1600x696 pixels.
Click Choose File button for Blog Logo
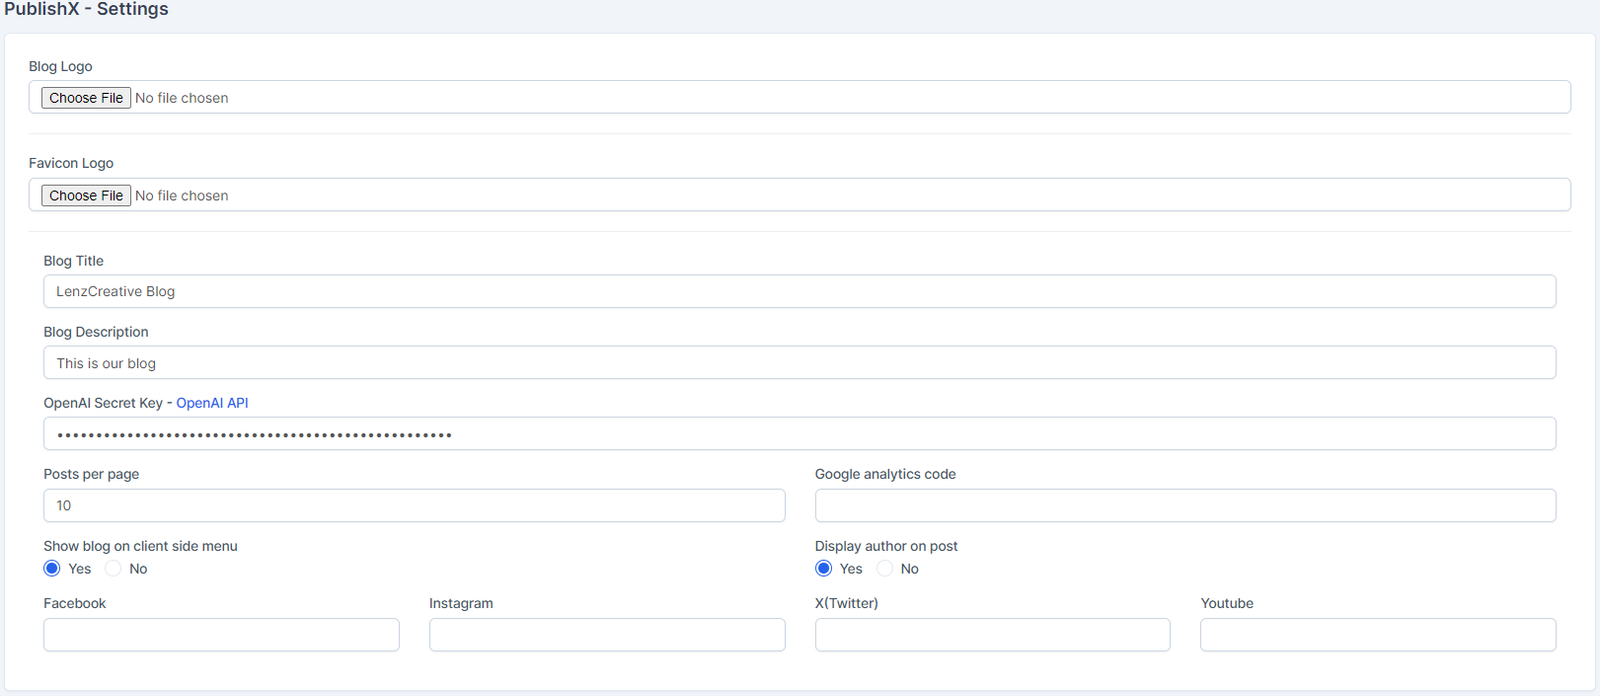[86, 98]
